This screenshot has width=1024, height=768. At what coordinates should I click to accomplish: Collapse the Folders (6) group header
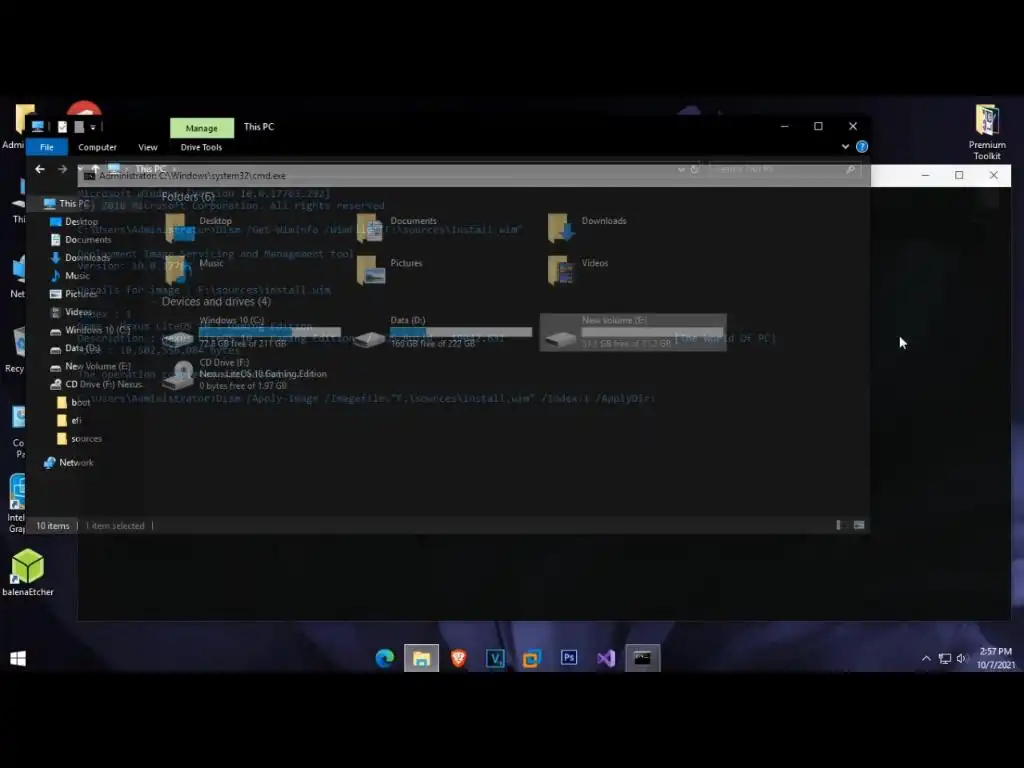pos(188,197)
